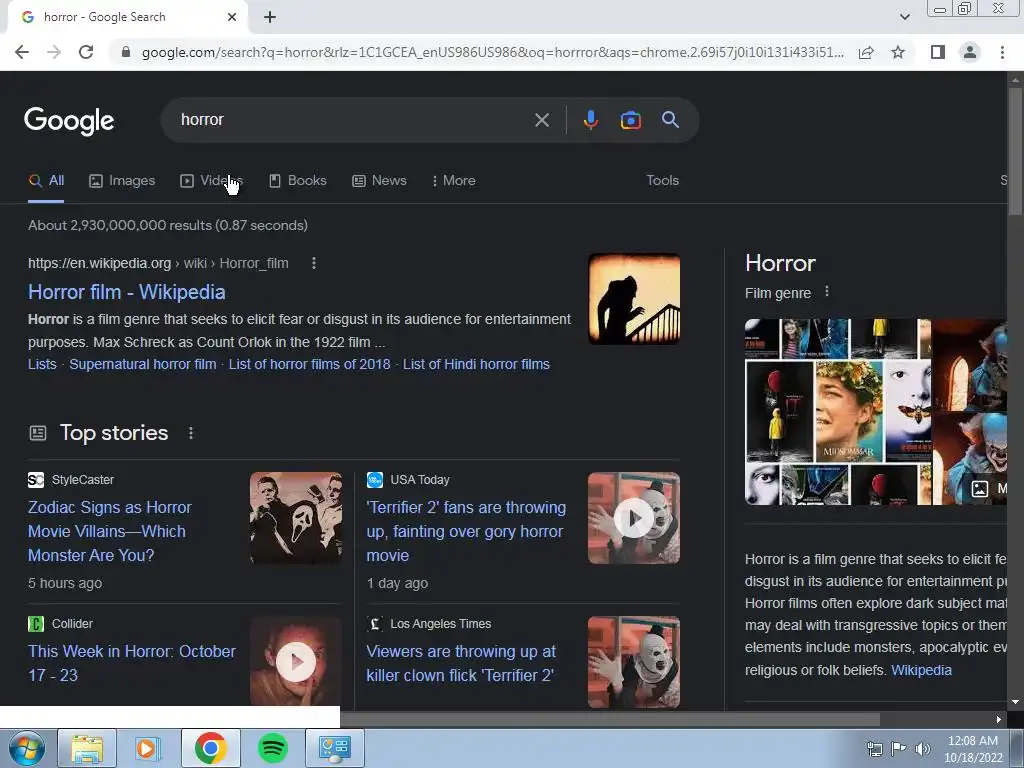The image size is (1024, 768).
Task: Click the Midsommar poster in Horror panel
Action: 848,411
